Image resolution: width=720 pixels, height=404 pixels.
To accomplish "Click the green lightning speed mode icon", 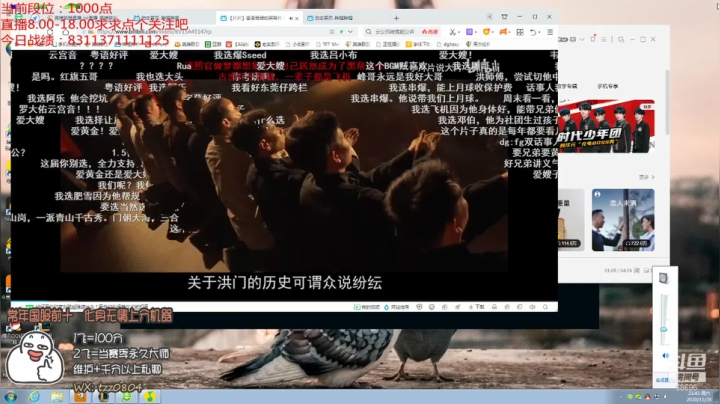I will pyautogui.click(x=341, y=32).
